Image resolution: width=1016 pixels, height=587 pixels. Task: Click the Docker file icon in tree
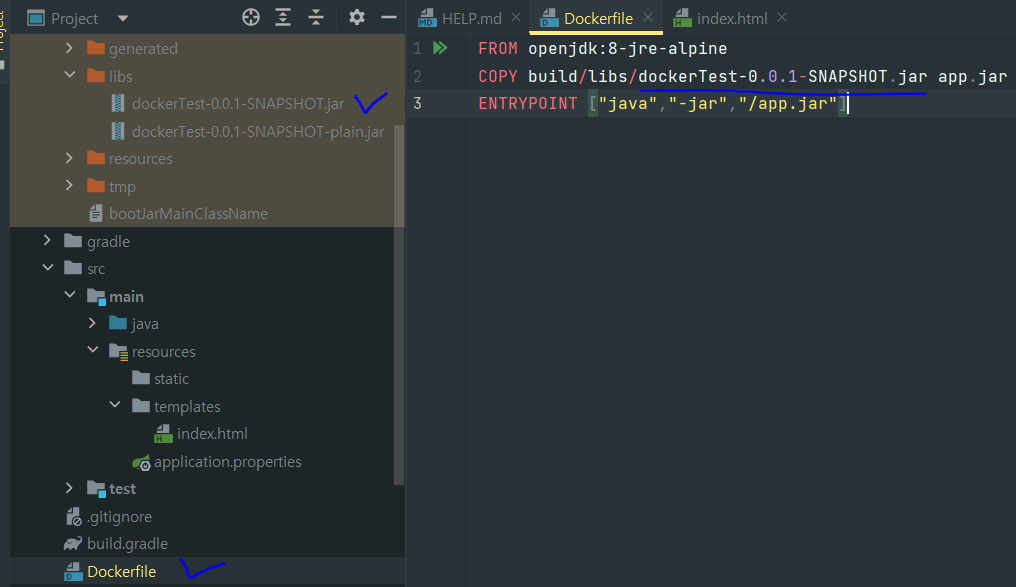pos(73,572)
